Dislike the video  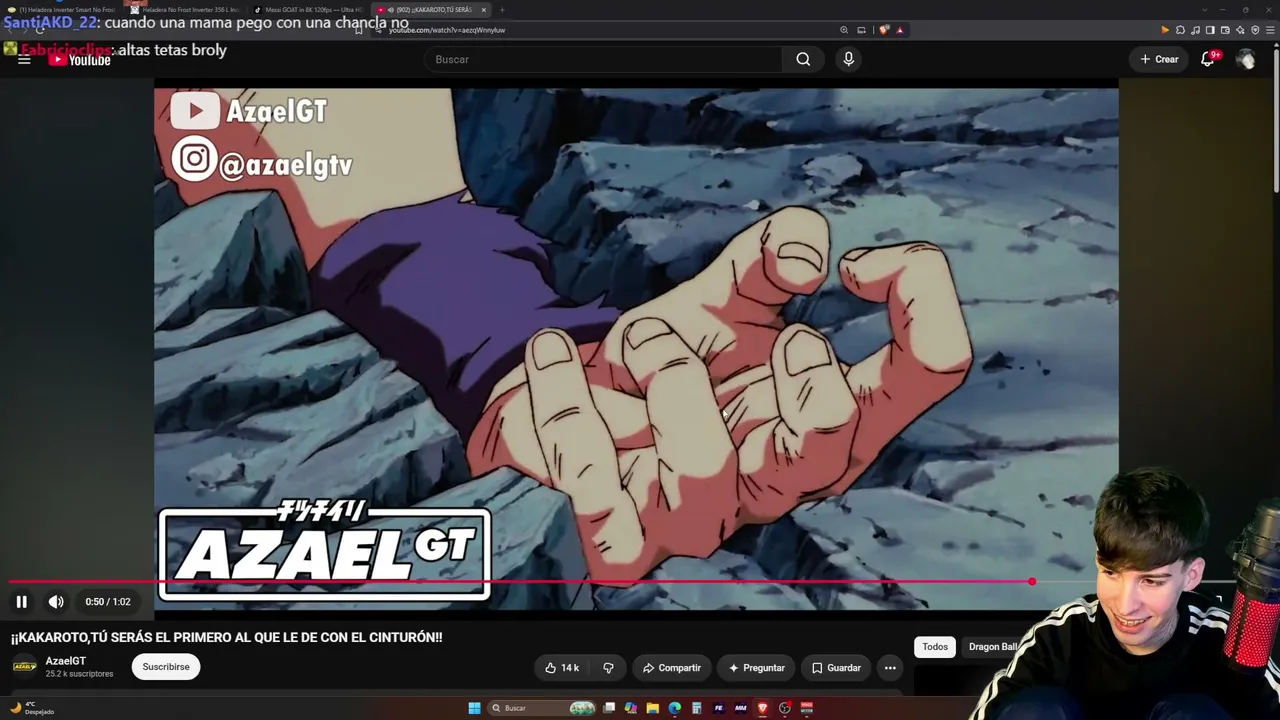point(608,668)
